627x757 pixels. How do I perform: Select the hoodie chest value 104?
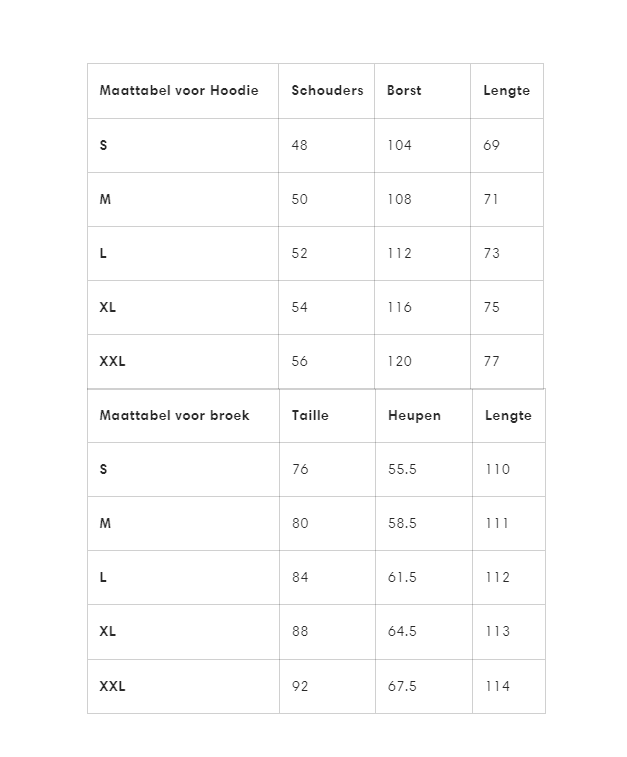coord(399,145)
